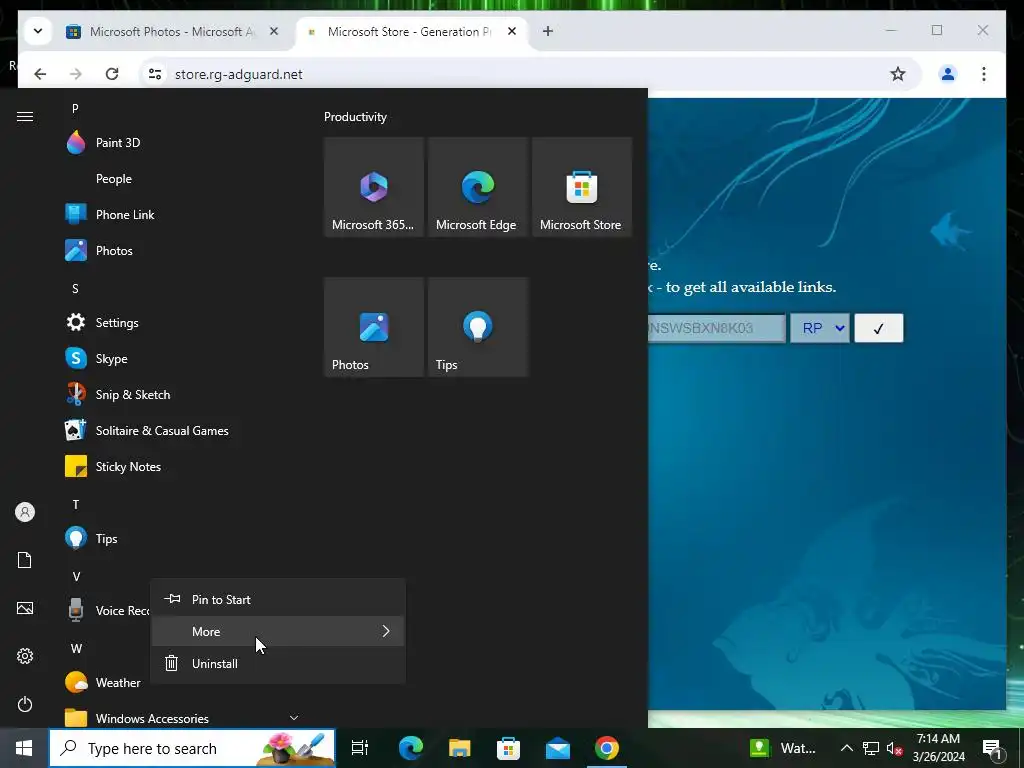Screen dimensions: 1024x768
Task: Open Edge from the taskbar
Action: pyautogui.click(x=411, y=748)
